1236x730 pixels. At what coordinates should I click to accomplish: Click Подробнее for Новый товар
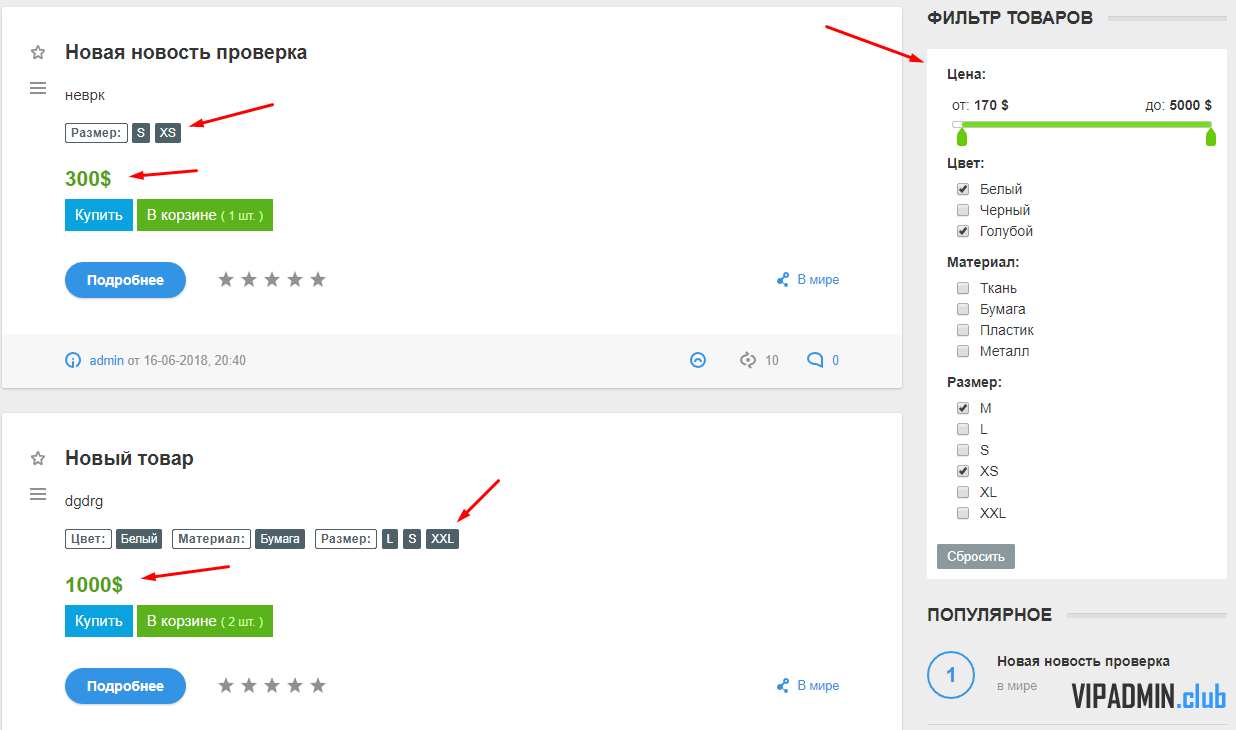pos(125,686)
